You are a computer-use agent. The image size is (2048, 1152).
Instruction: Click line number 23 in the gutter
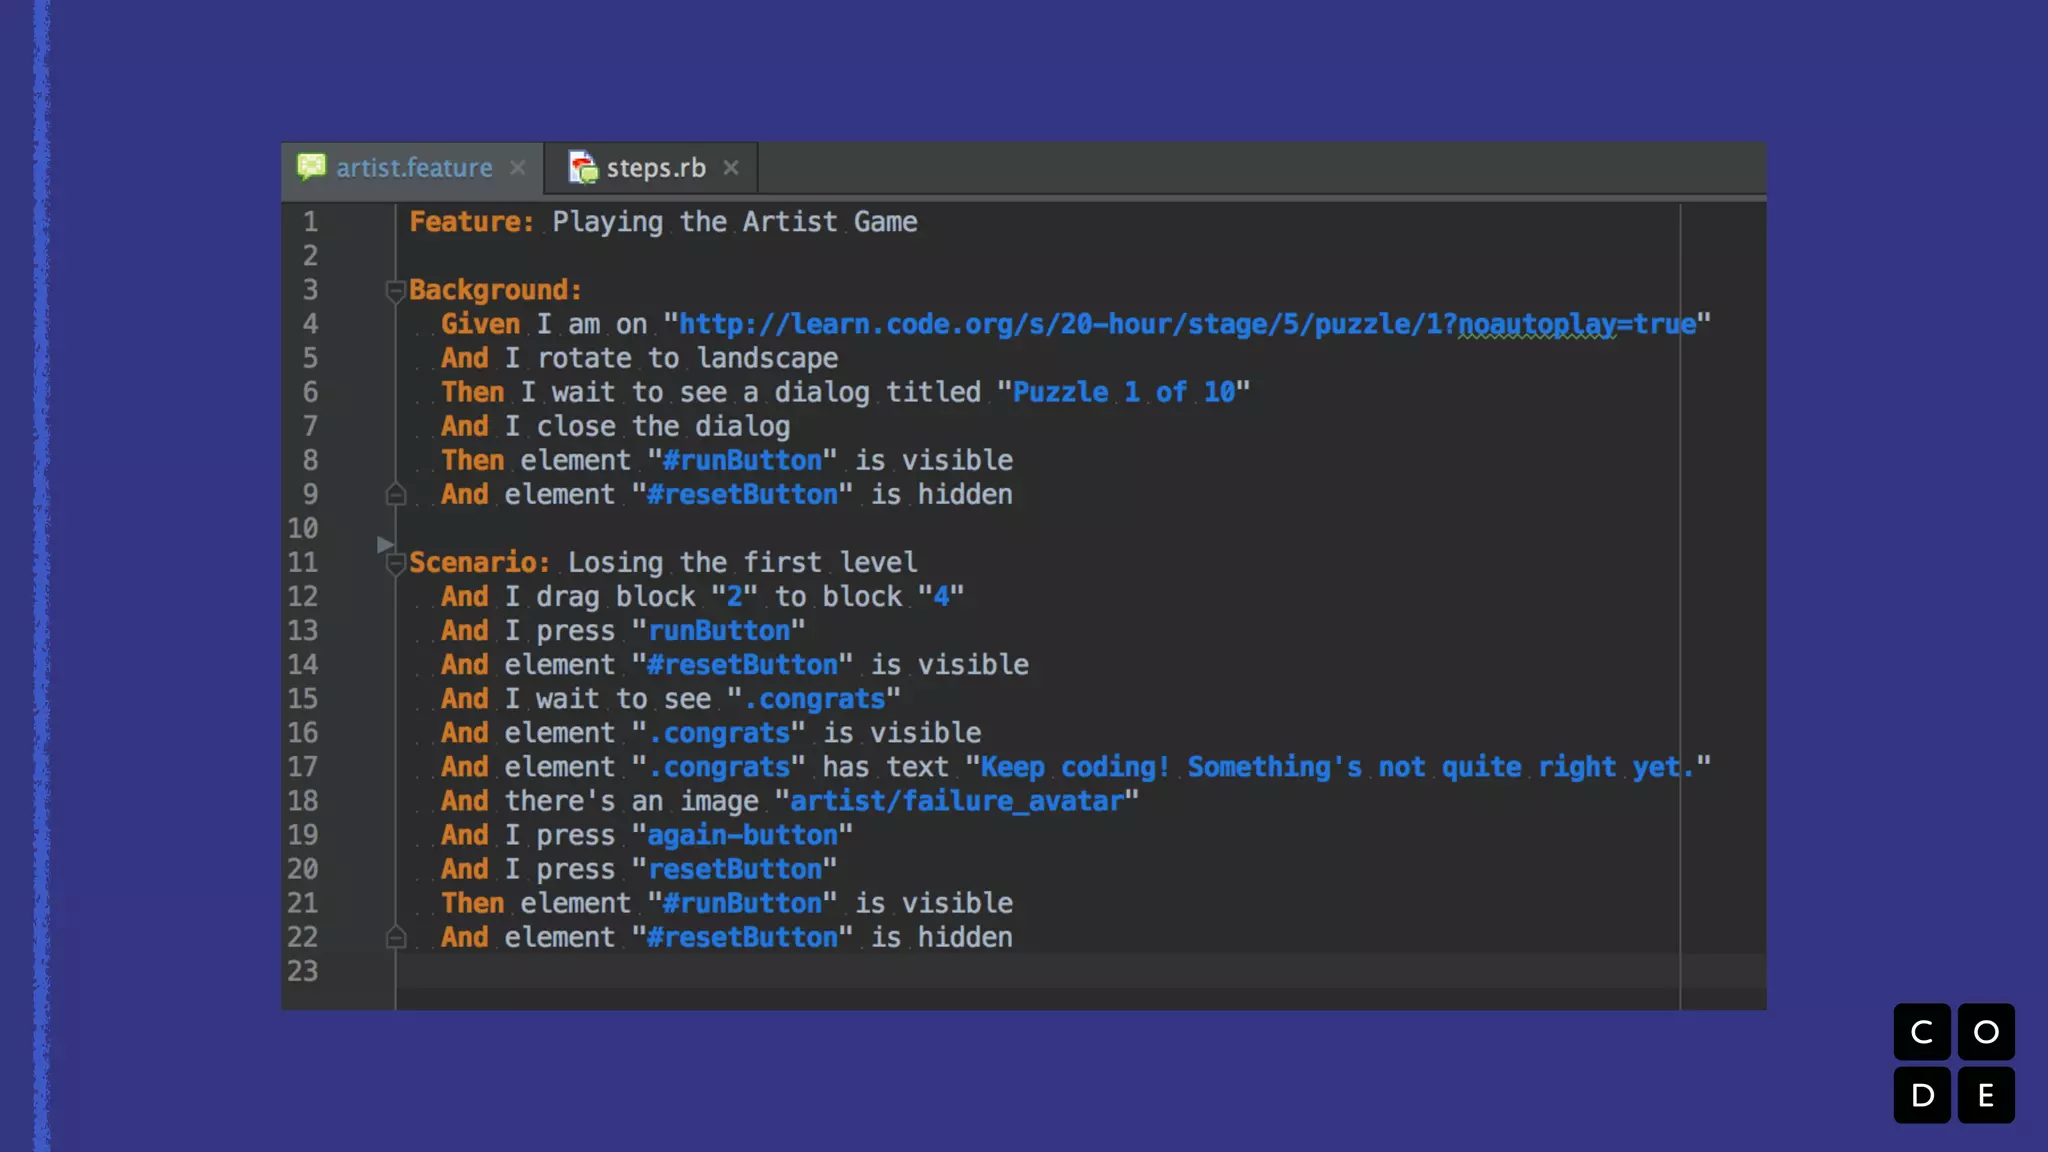coord(302,971)
